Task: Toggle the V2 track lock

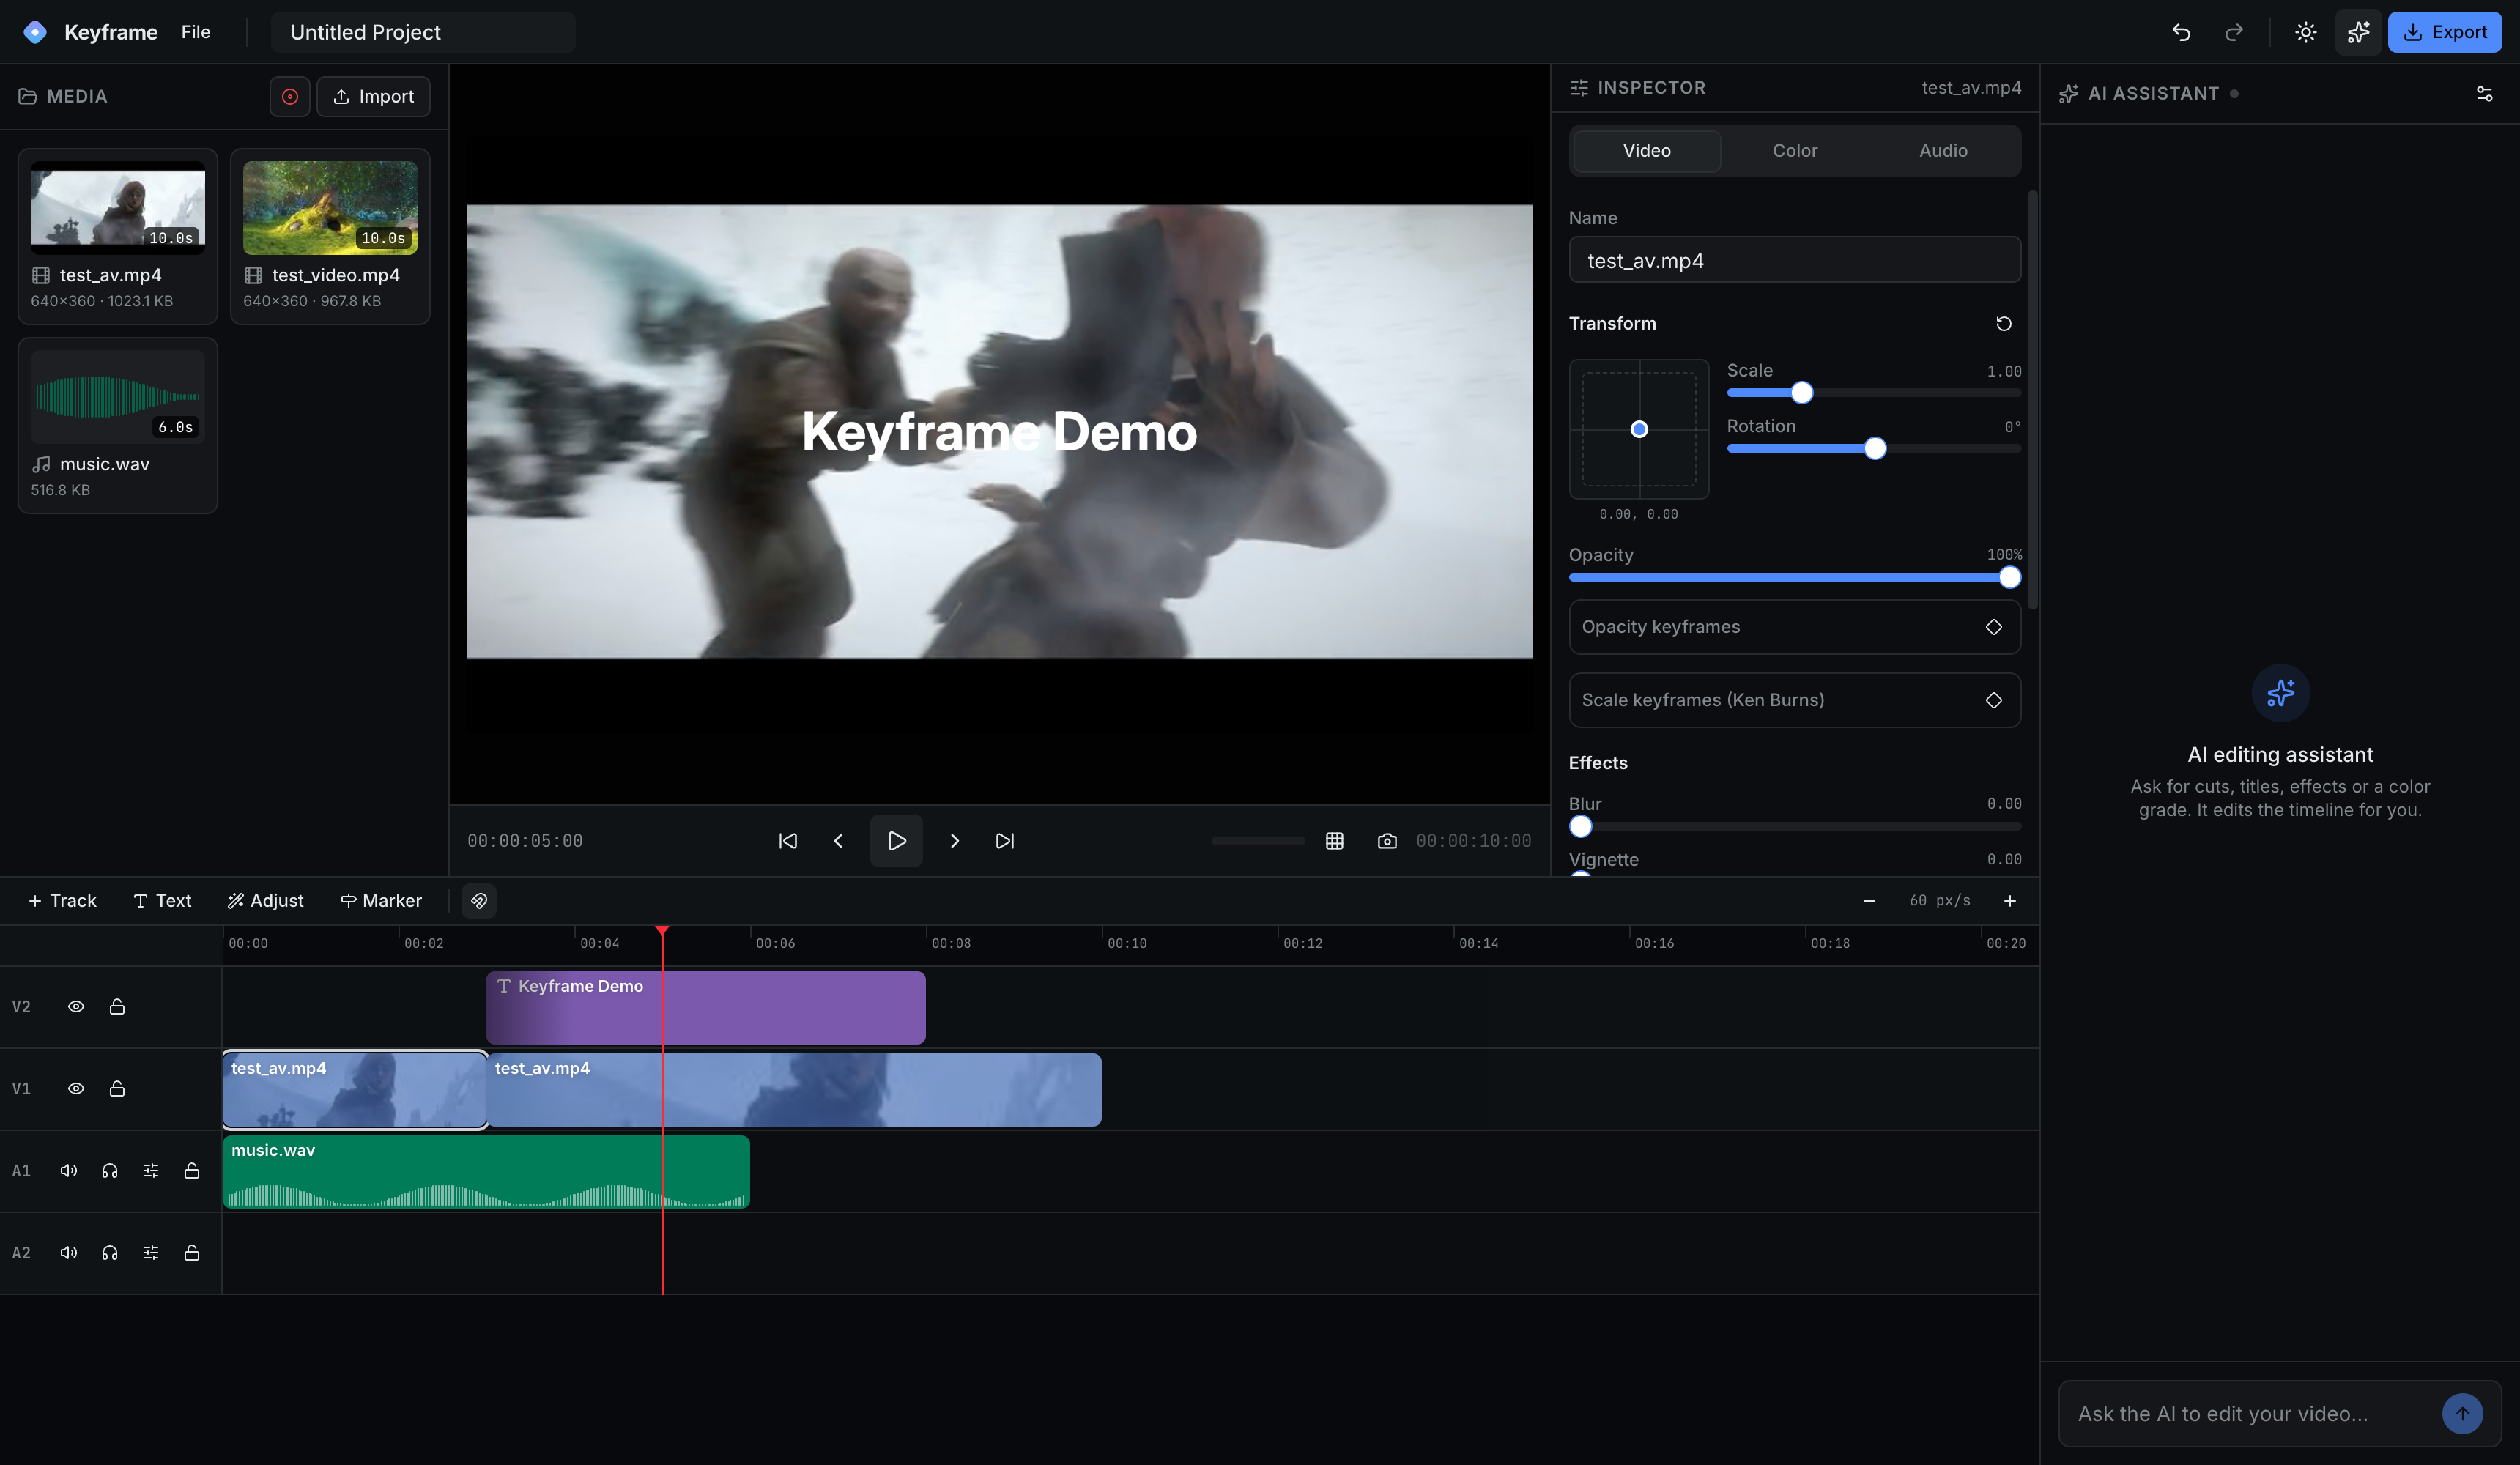Action: 117,1007
